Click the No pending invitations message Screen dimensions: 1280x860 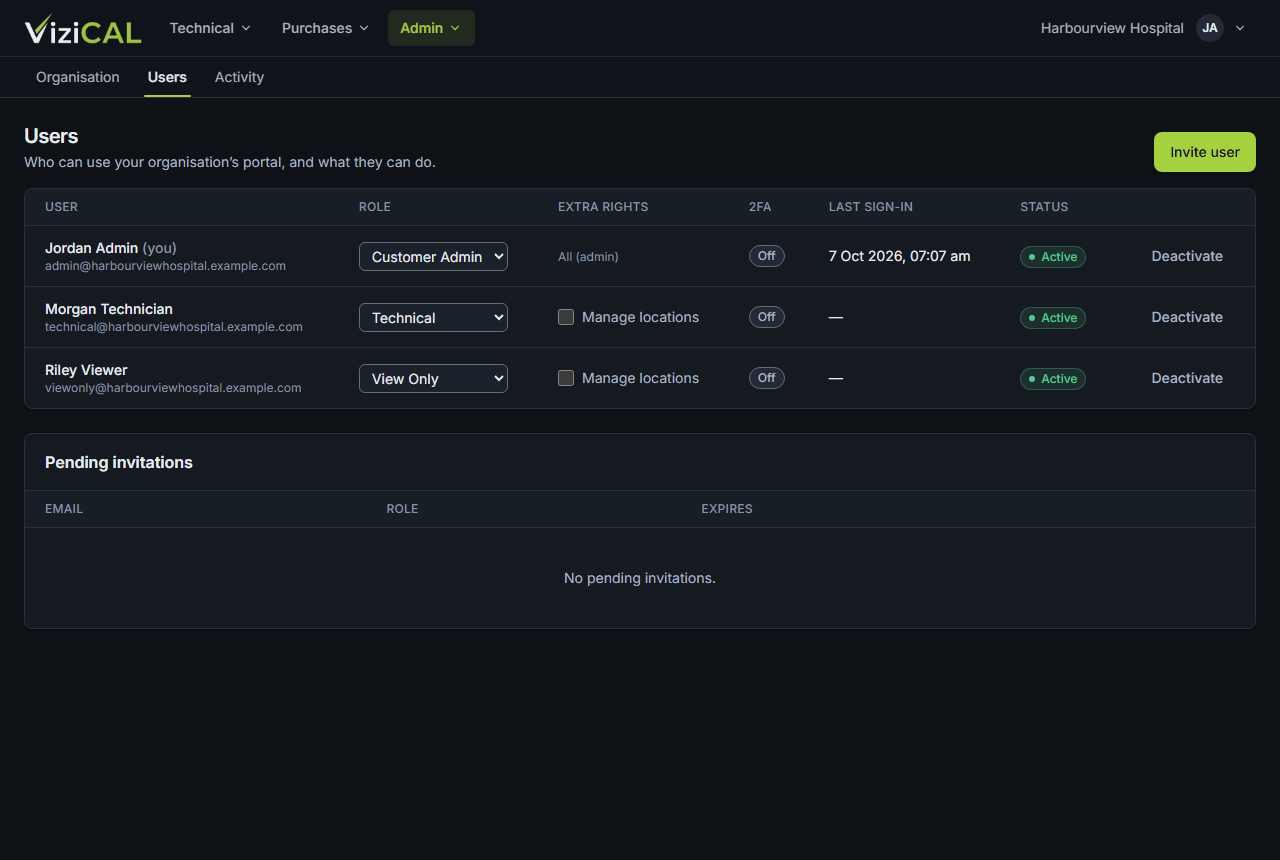point(640,578)
